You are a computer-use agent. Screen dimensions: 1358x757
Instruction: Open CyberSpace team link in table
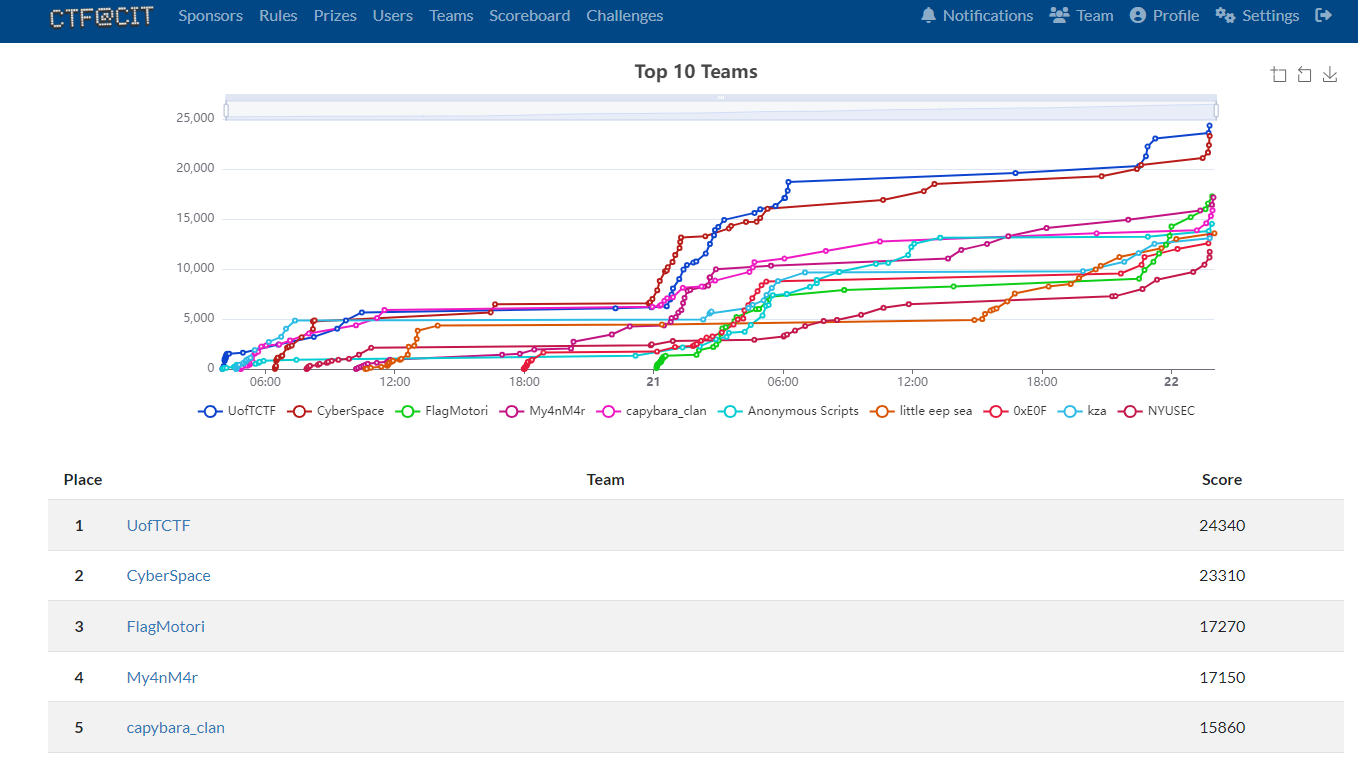(169, 576)
